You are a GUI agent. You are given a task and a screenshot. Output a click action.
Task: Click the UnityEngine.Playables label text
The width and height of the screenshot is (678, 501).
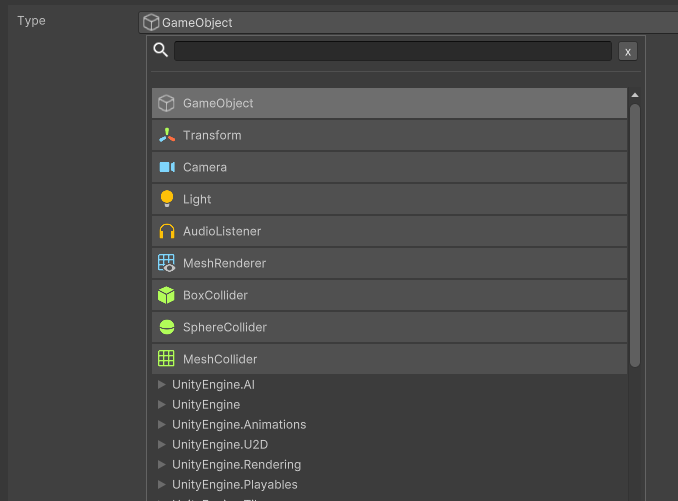[235, 485]
